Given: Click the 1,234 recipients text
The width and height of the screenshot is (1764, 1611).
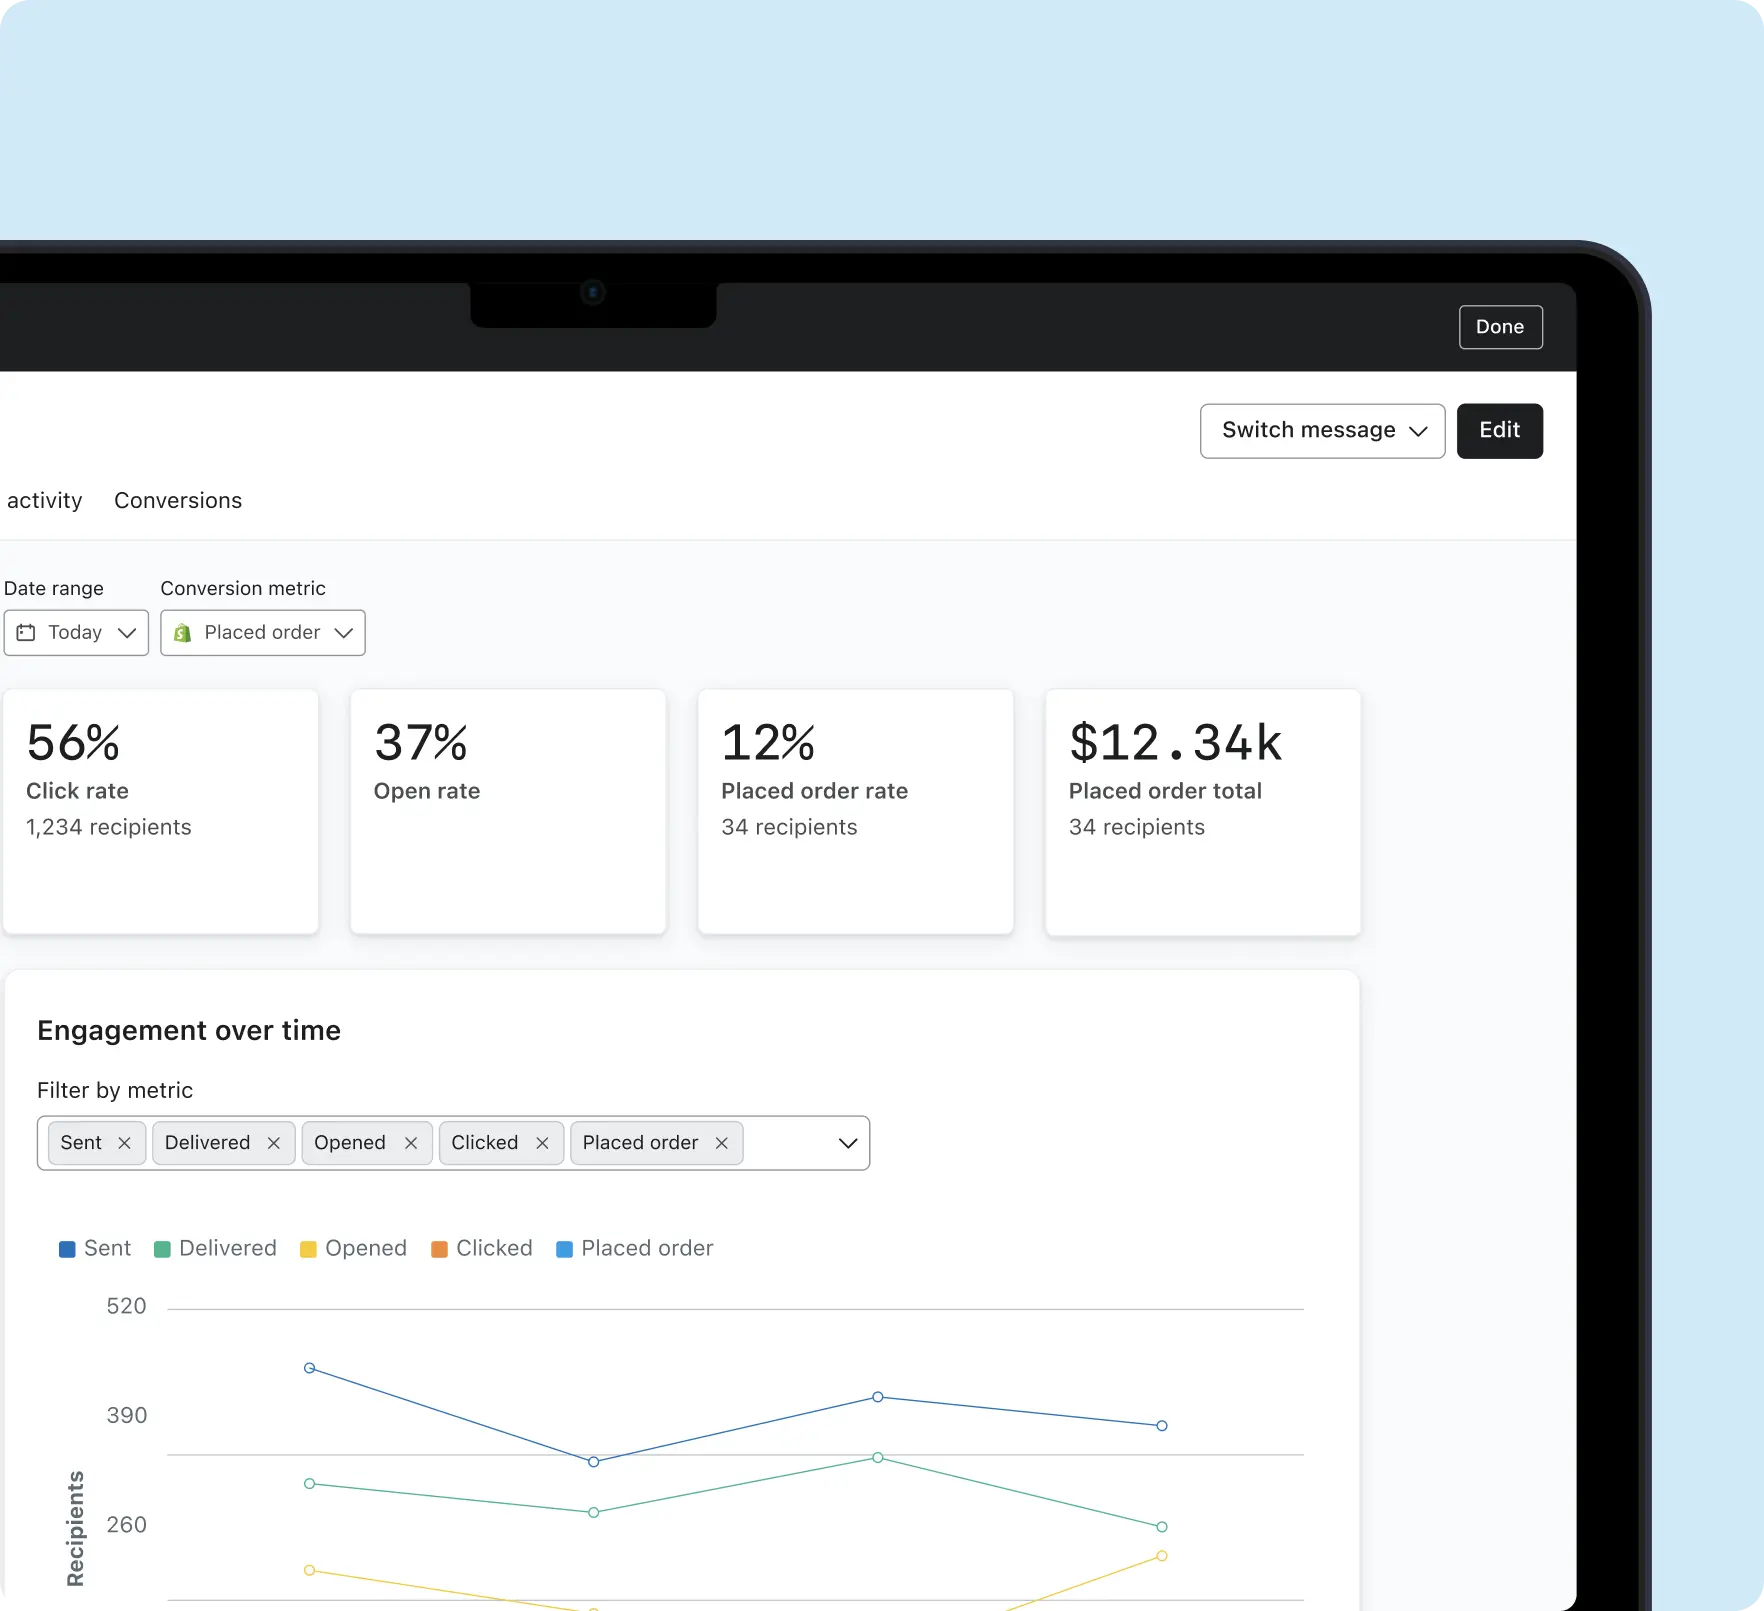Looking at the screenshot, I should [x=108, y=827].
